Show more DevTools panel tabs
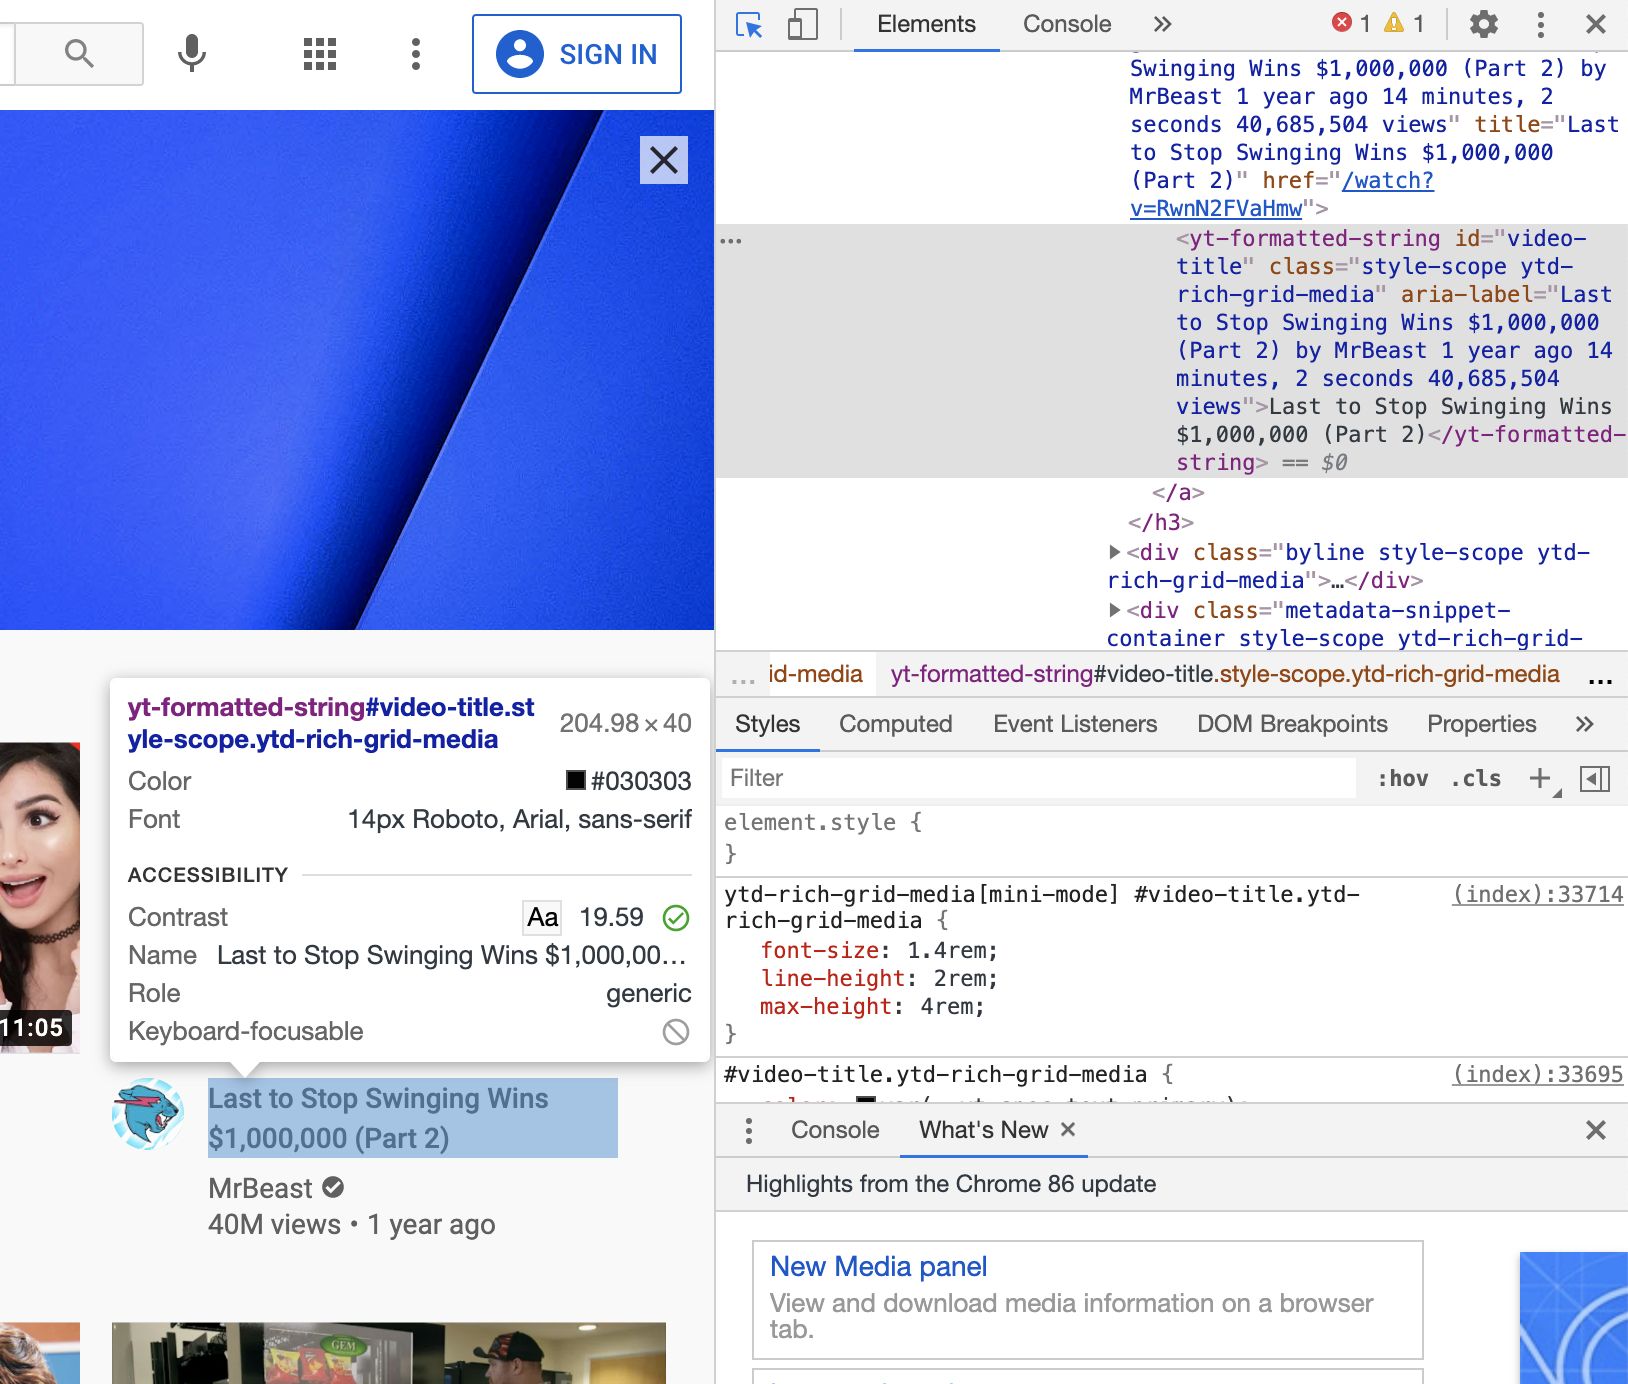Viewport: 1628px width, 1384px height. point(1162,24)
